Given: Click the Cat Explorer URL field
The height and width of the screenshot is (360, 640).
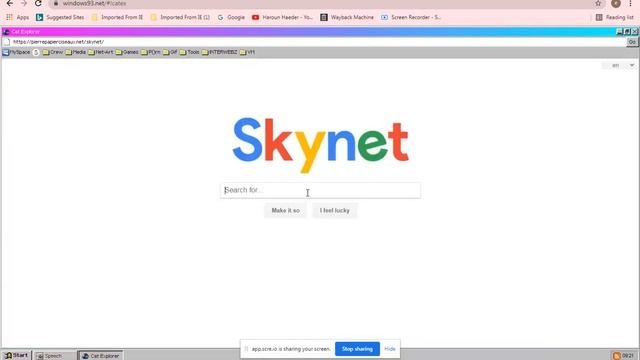Looking at the screenshot, I should coord(318,42).
